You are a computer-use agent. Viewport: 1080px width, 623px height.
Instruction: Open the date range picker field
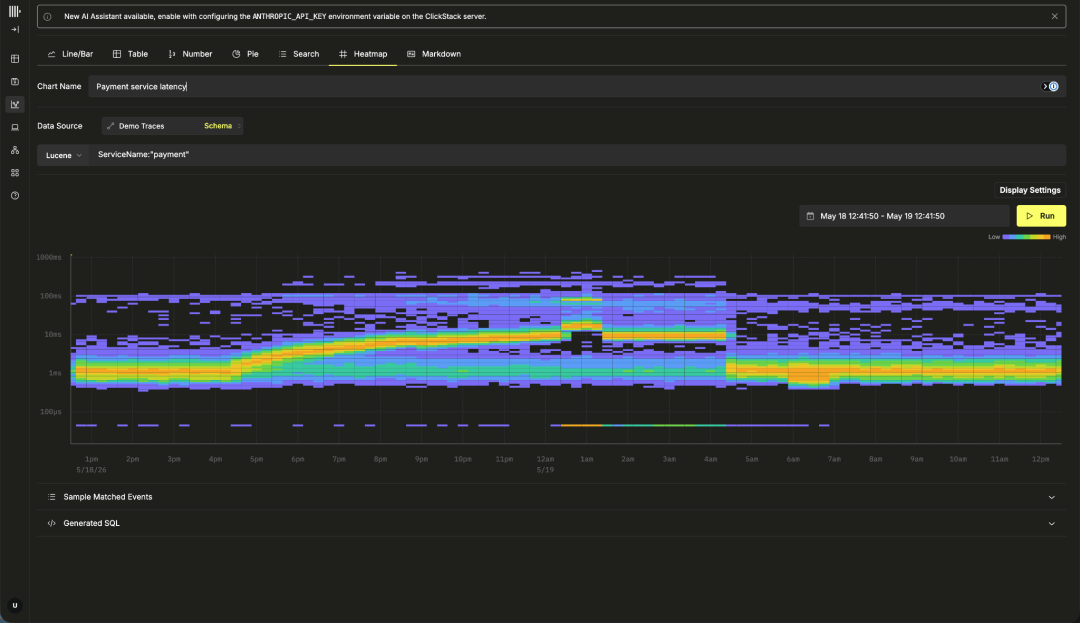point(904,216)
